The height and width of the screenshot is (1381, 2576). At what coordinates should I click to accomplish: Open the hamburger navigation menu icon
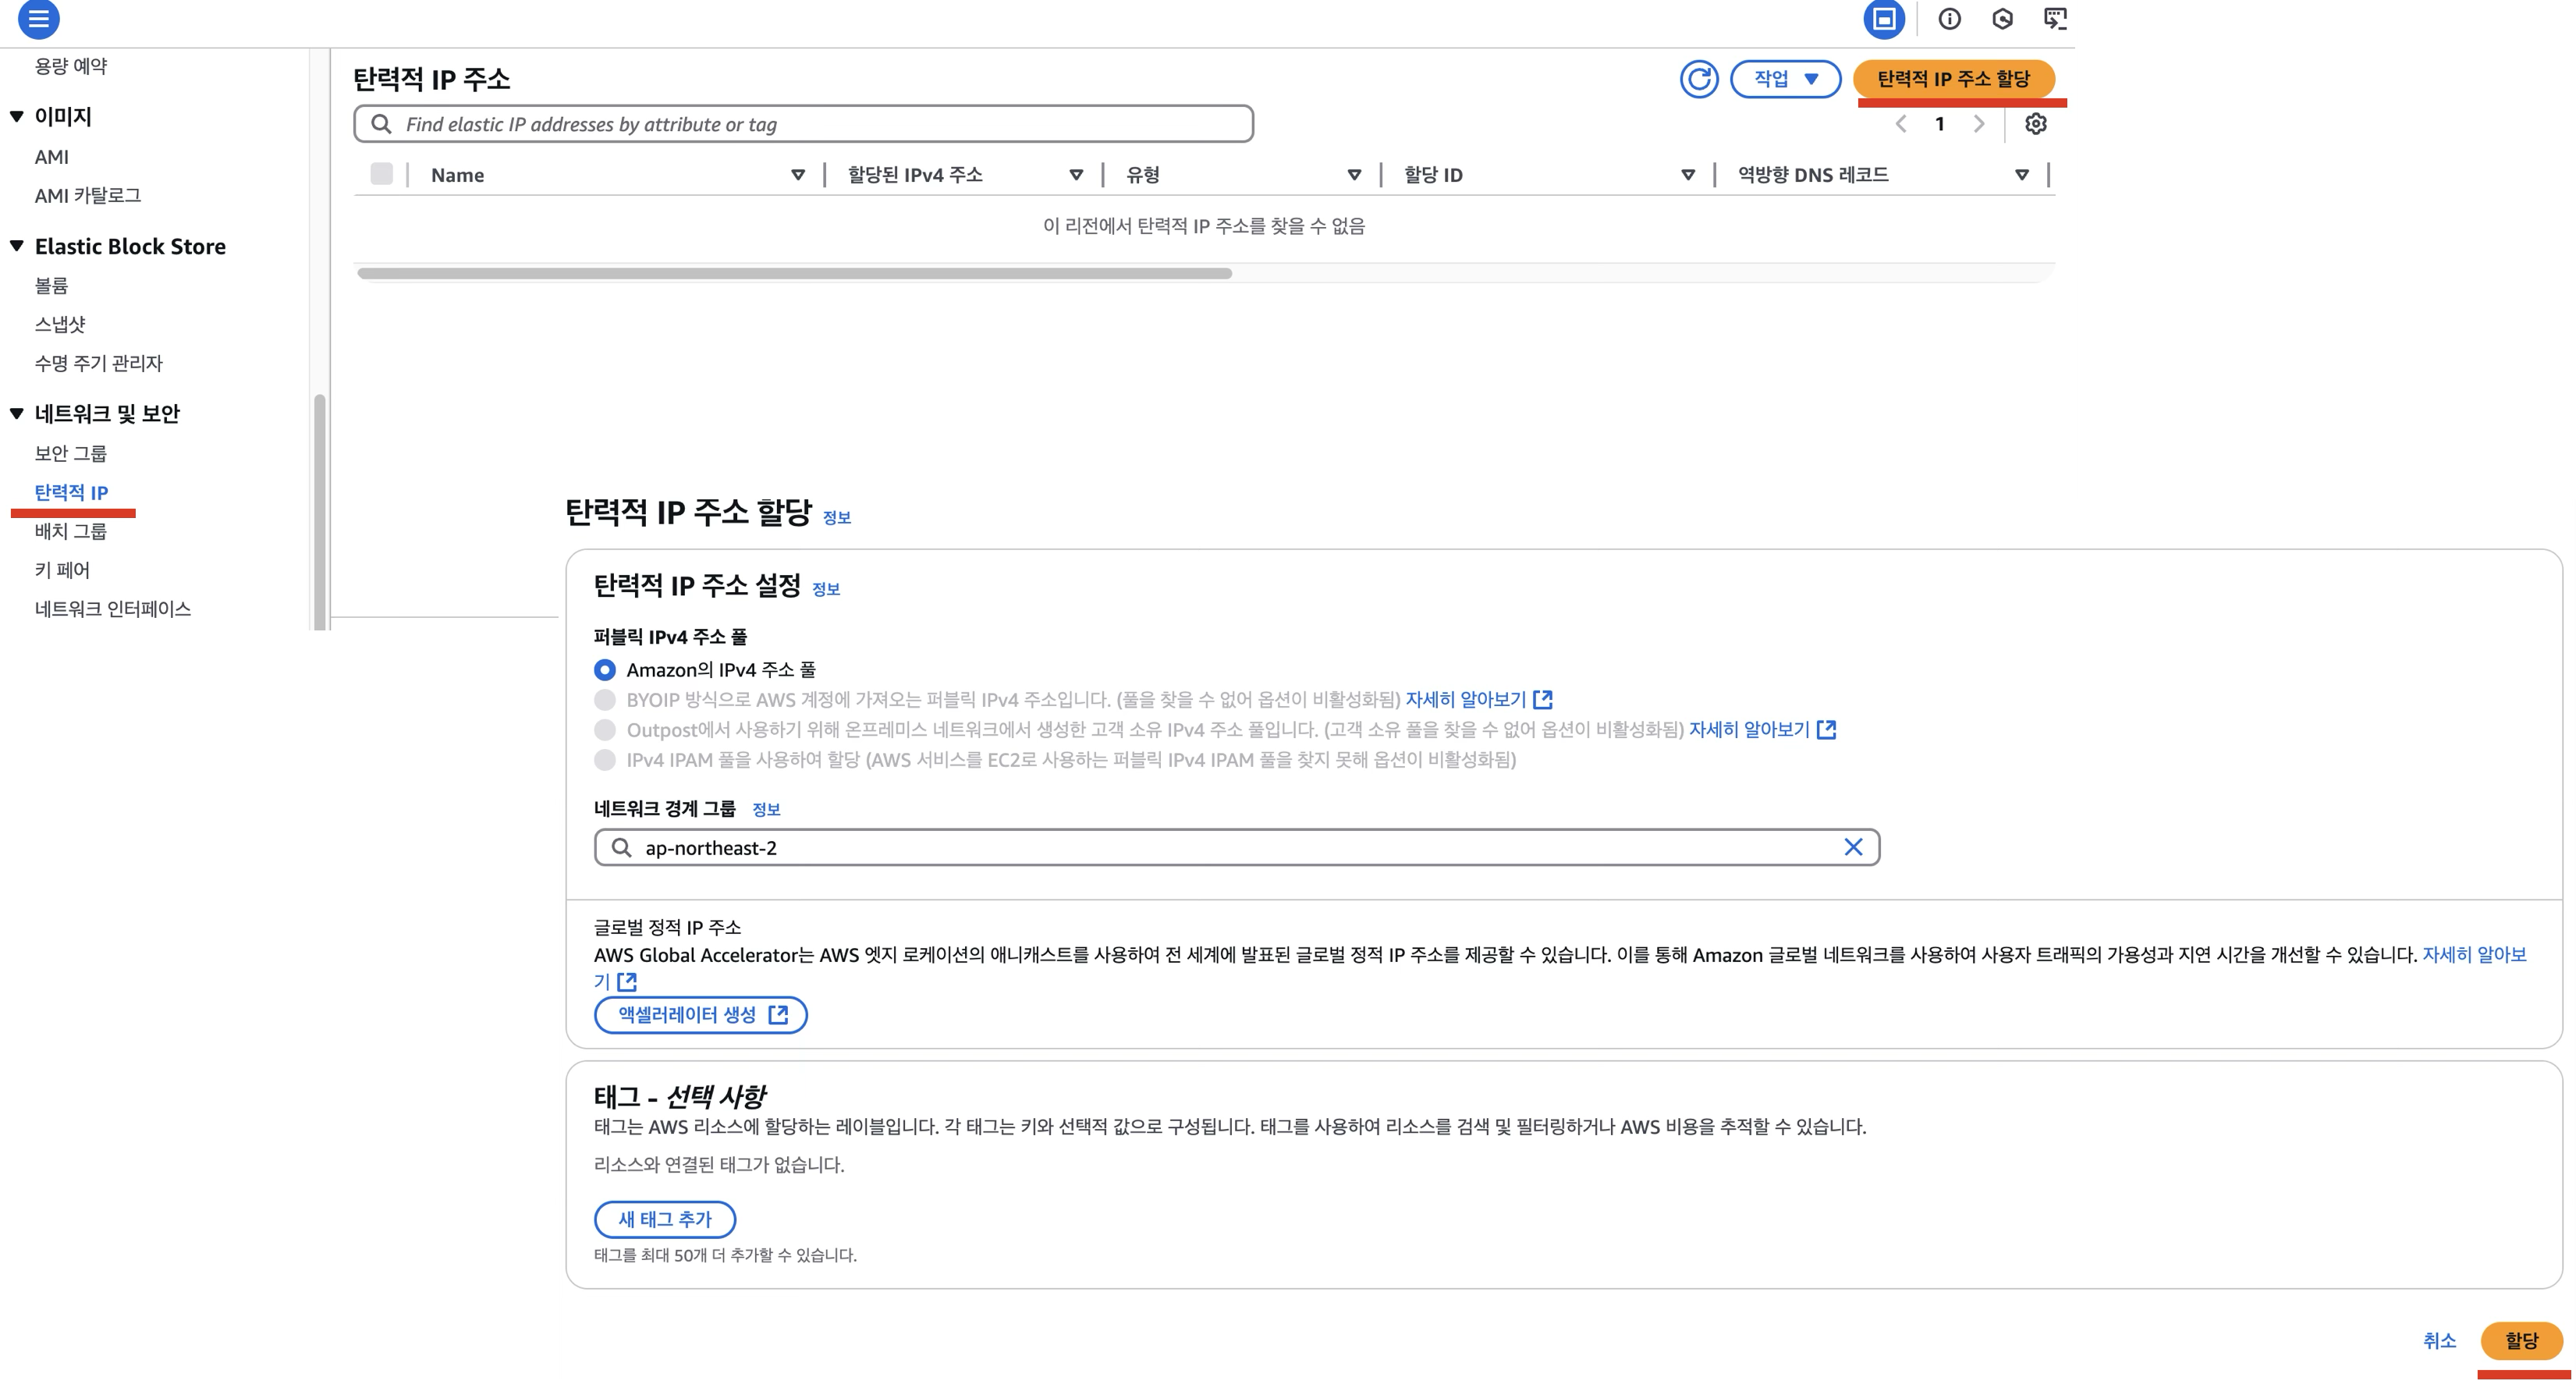38,18
